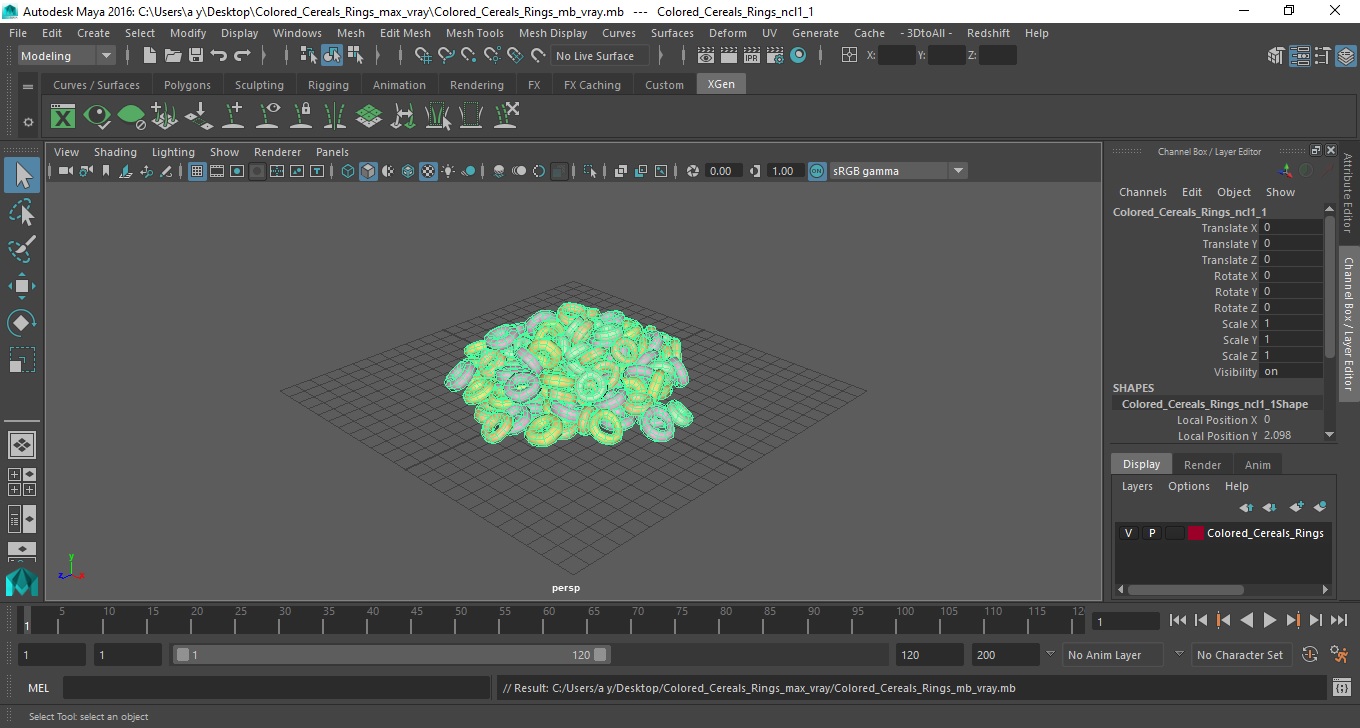Click Colored_Cereals_Rings layer color swatch
The image size is (1360, 728).
pyautogui.click(x=1196, y=533)
